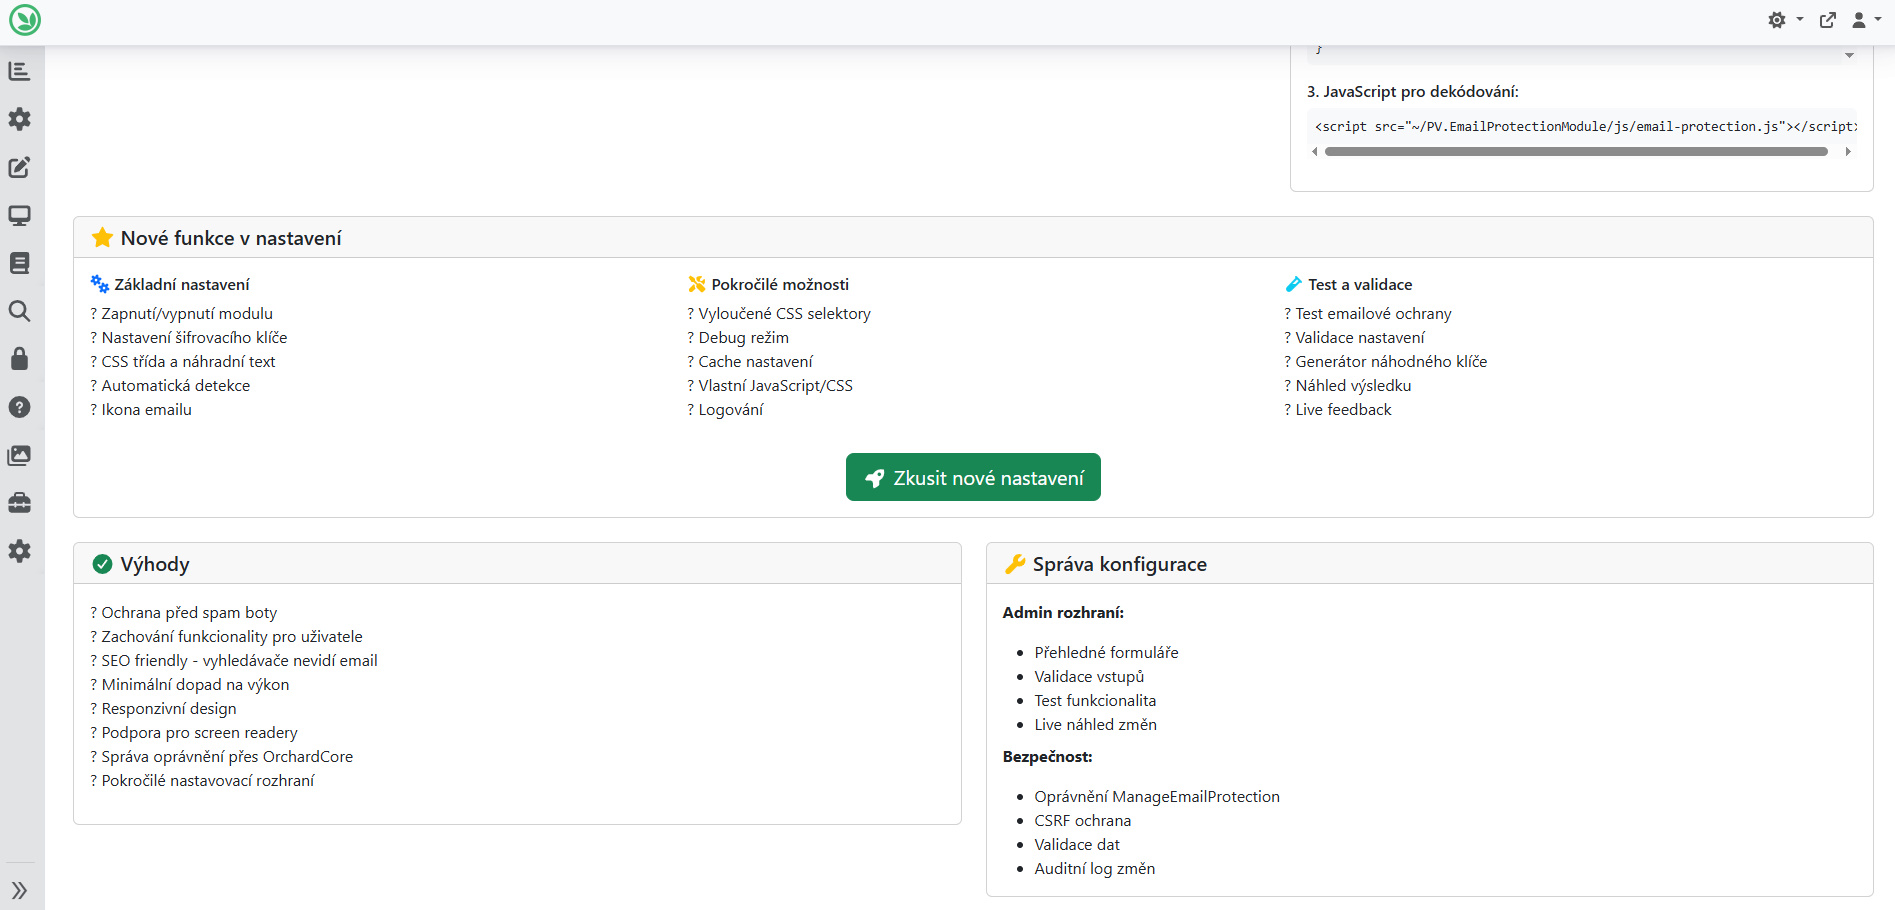1895x910 pixels.
Task: Open the top gear configuration sidebar icon
Action: pos(19,119)
